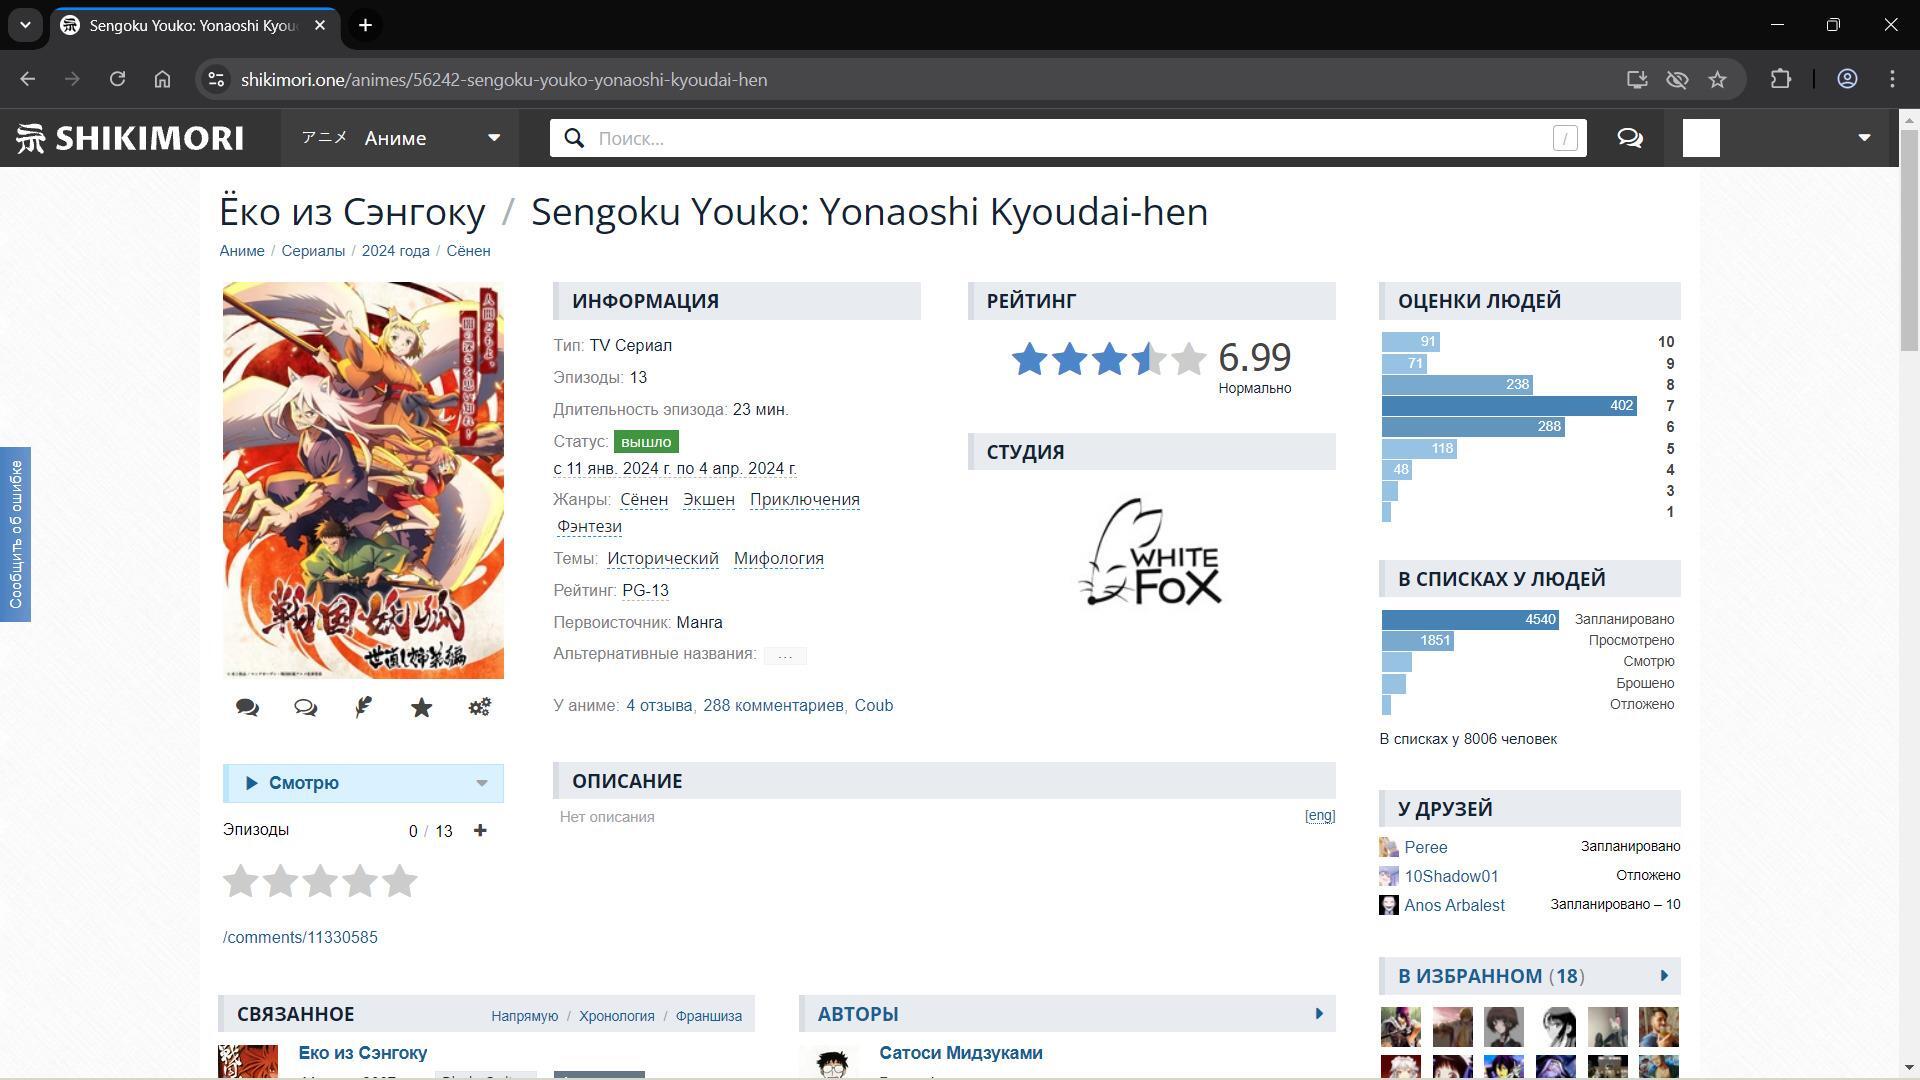Focus the Поиск search field
This screenshot has height=1080, width=1920.
click(x=1070, y=138)
